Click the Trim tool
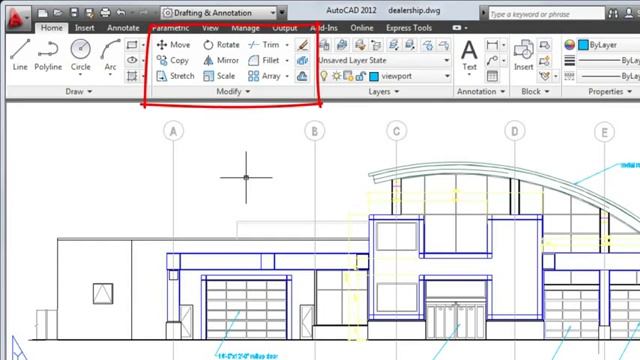This screenshot has height=360, width=640. [264, 45]
